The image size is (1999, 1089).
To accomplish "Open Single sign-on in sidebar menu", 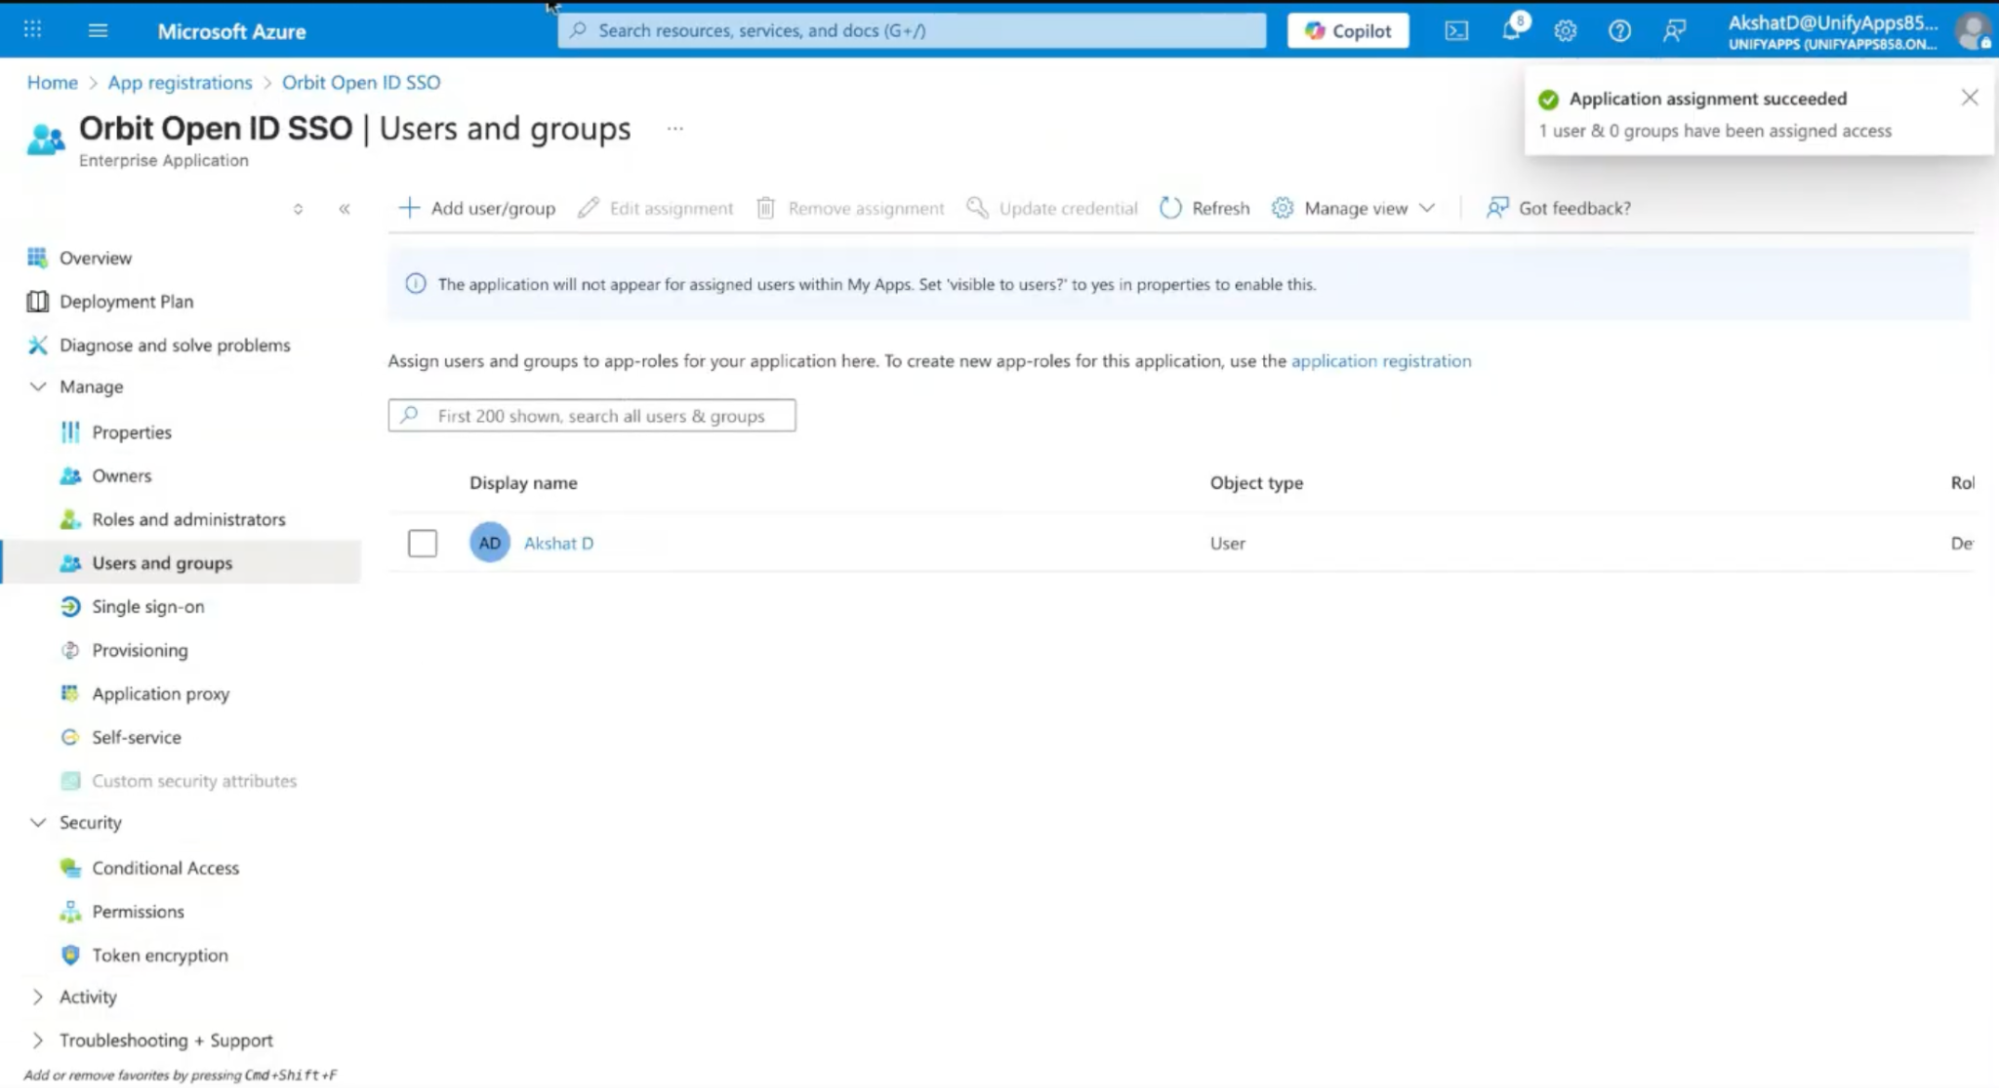I will pos(148,606).
